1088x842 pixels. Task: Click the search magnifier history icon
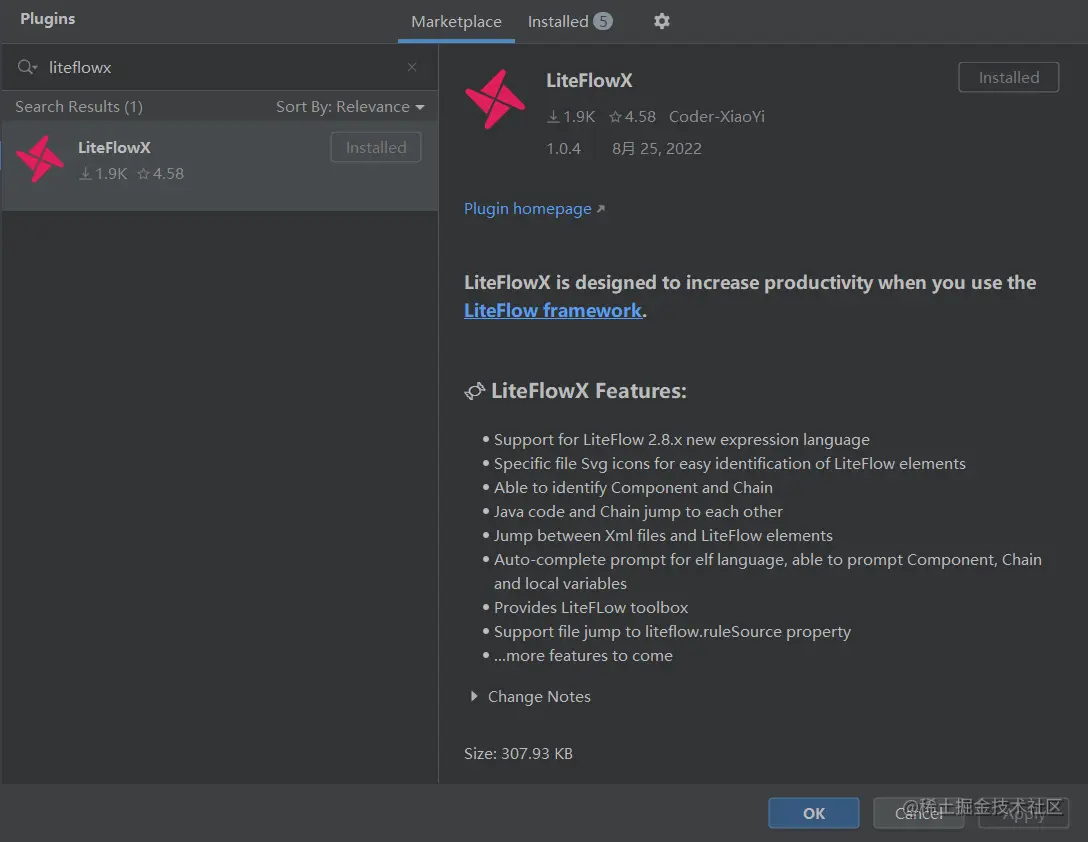point(27,67)
